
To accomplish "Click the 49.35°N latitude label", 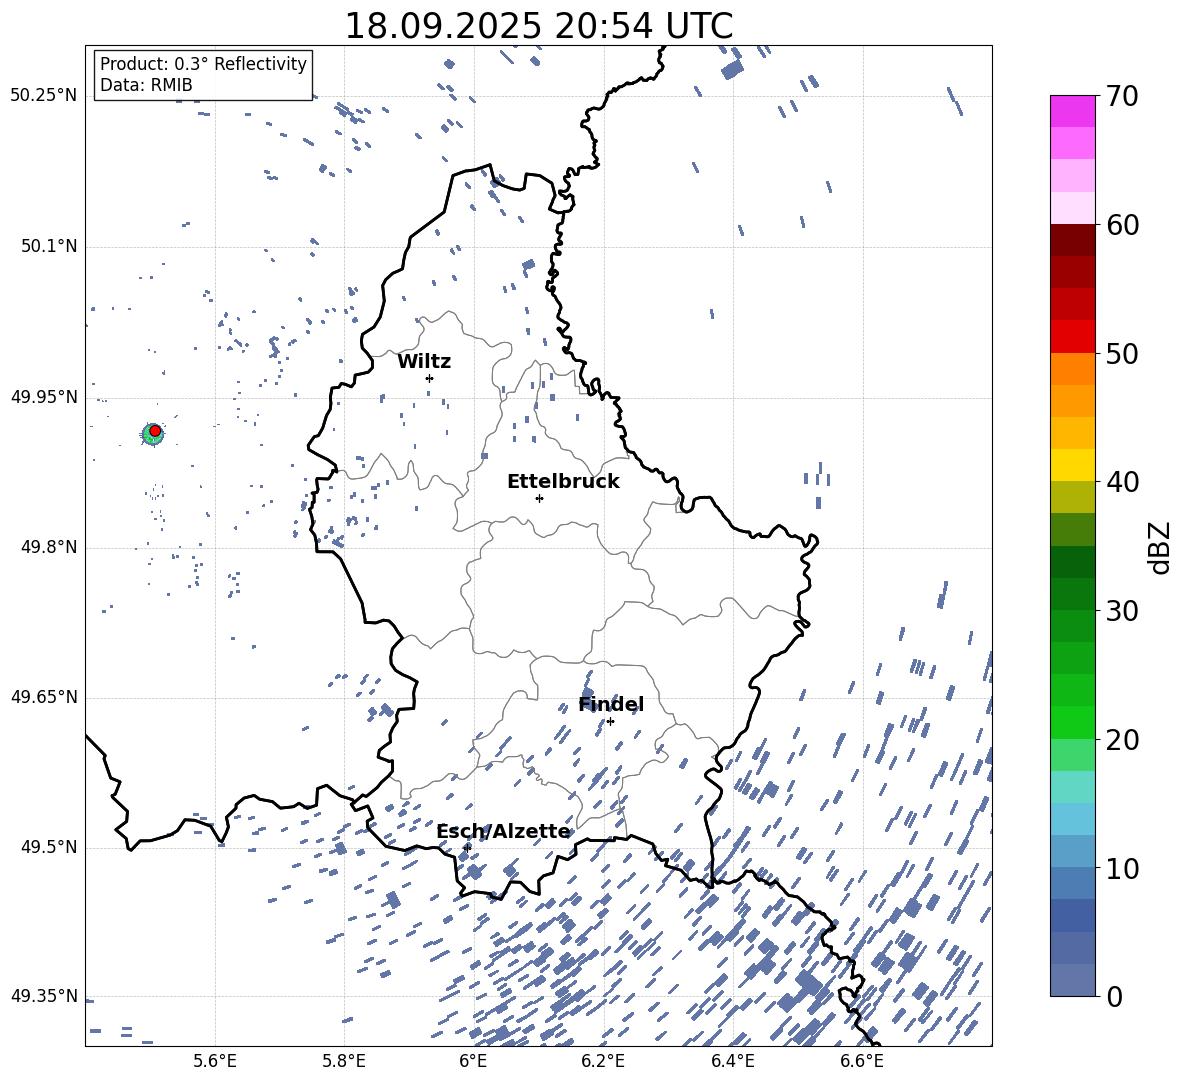I will [44, 996].
